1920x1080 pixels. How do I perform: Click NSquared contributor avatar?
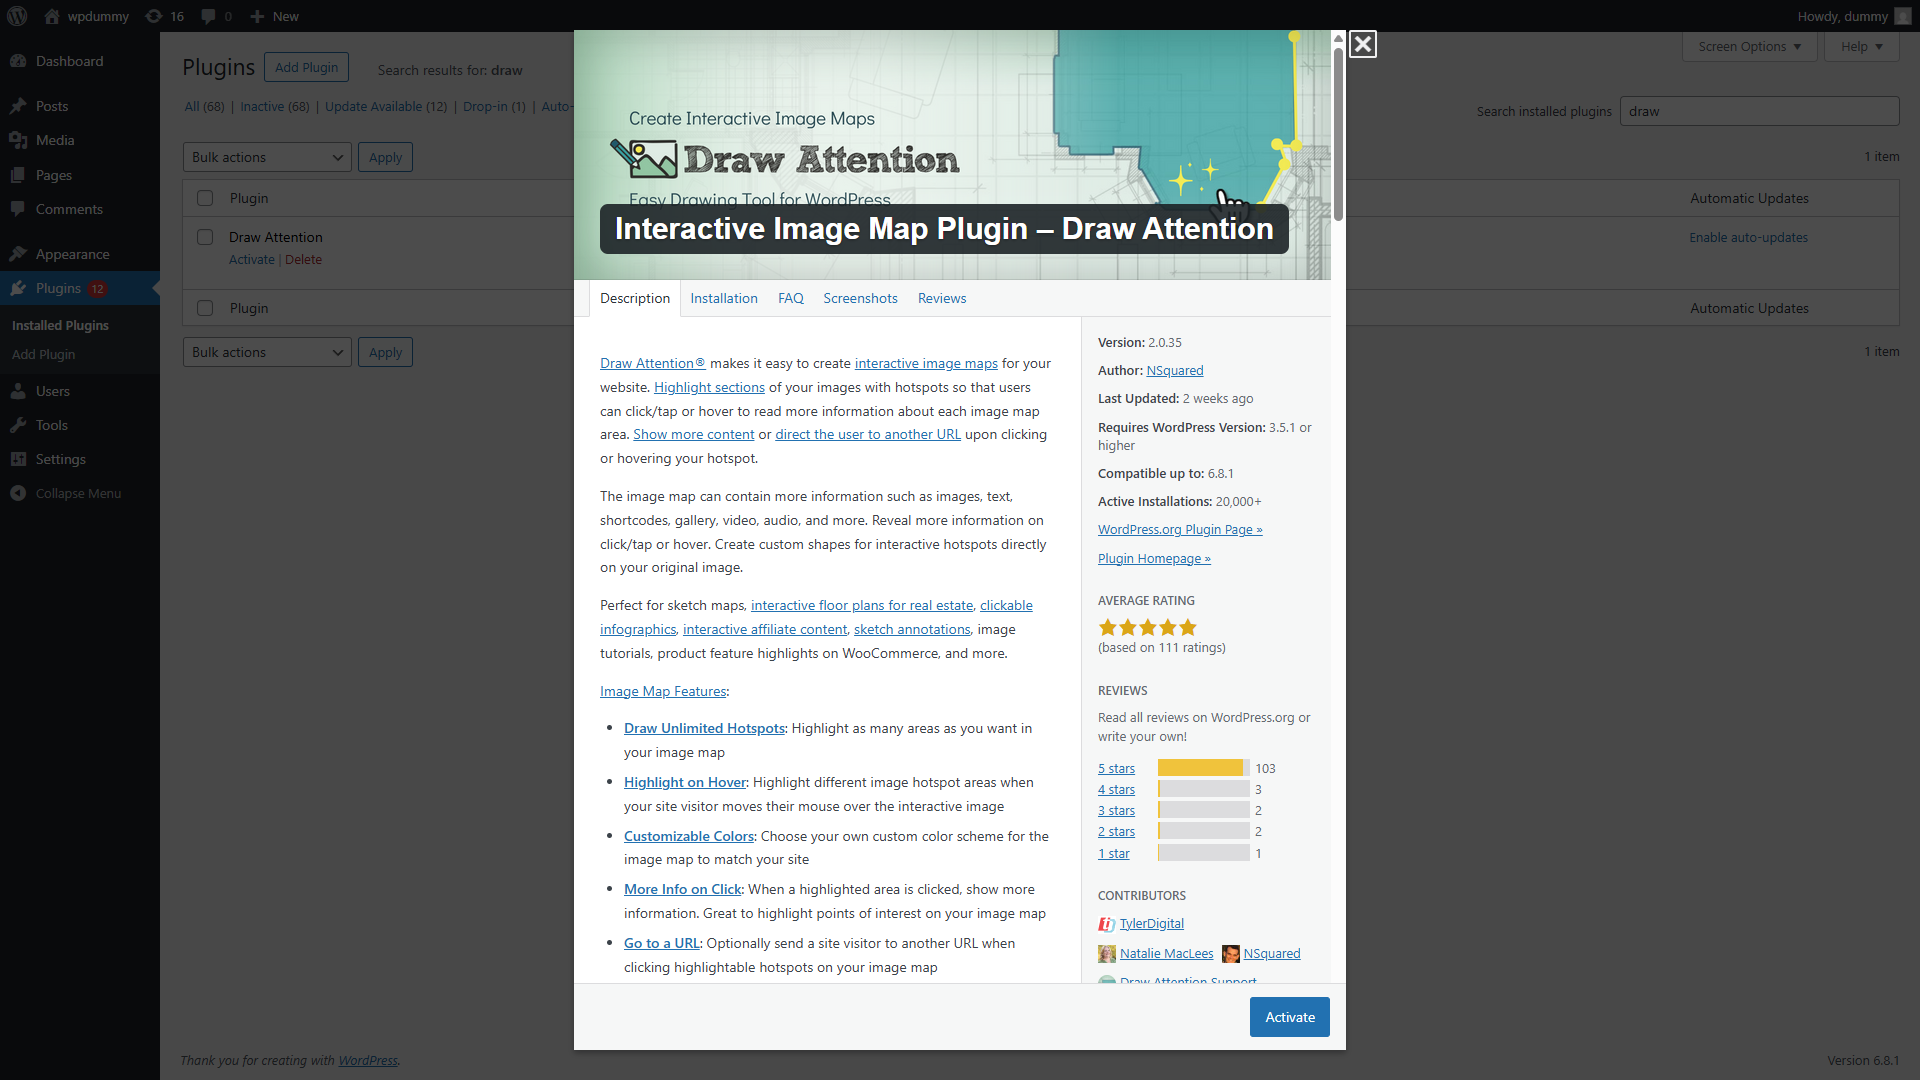pos(1230,954)
